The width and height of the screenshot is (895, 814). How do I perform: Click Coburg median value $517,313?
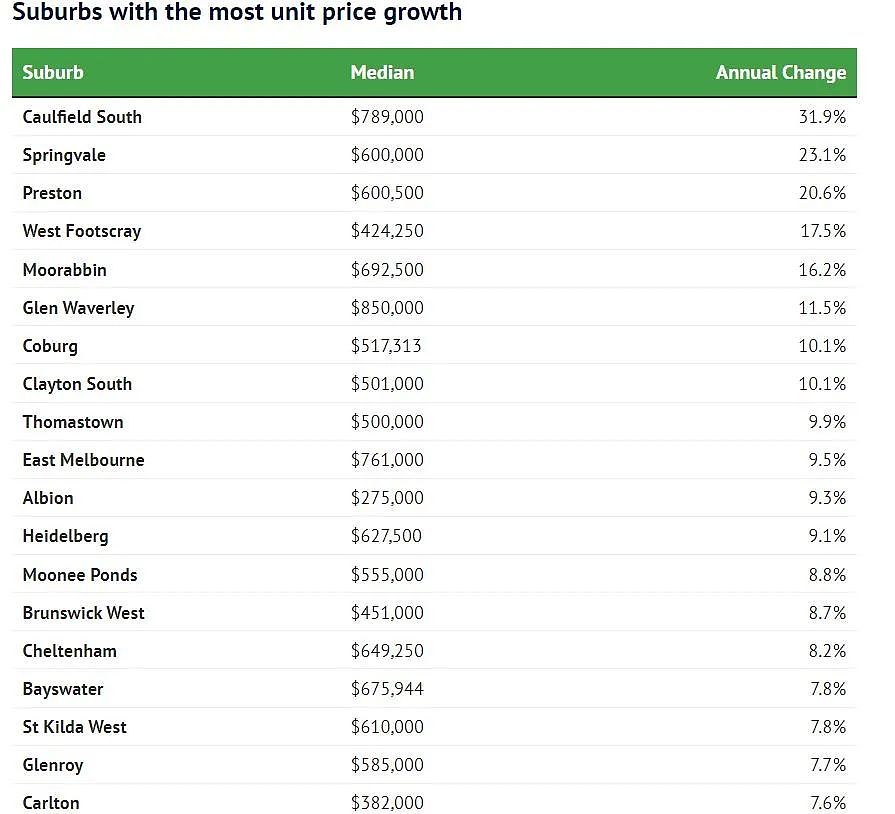(x=386, y=346)
